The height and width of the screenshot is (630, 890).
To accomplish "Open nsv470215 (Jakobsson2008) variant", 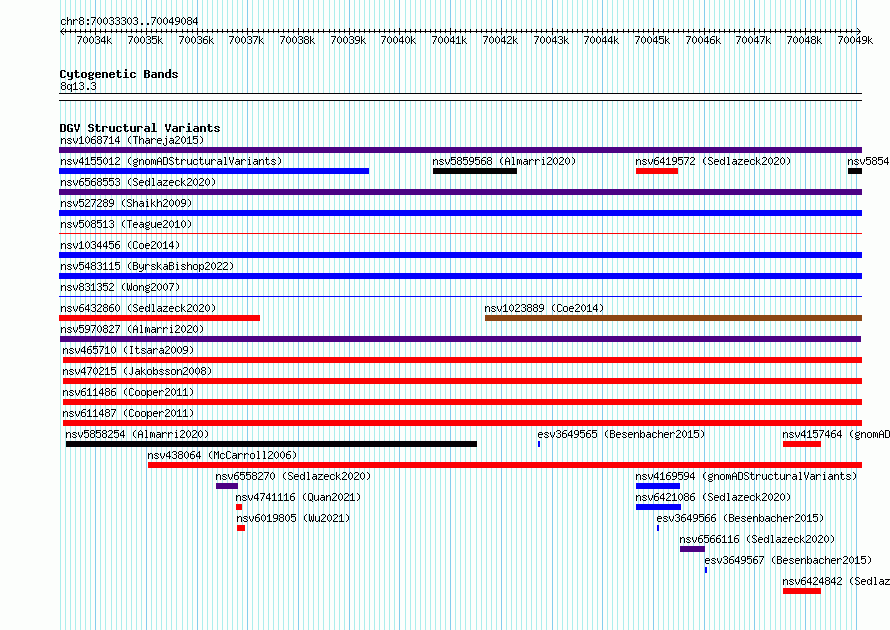I will (137, 371).
